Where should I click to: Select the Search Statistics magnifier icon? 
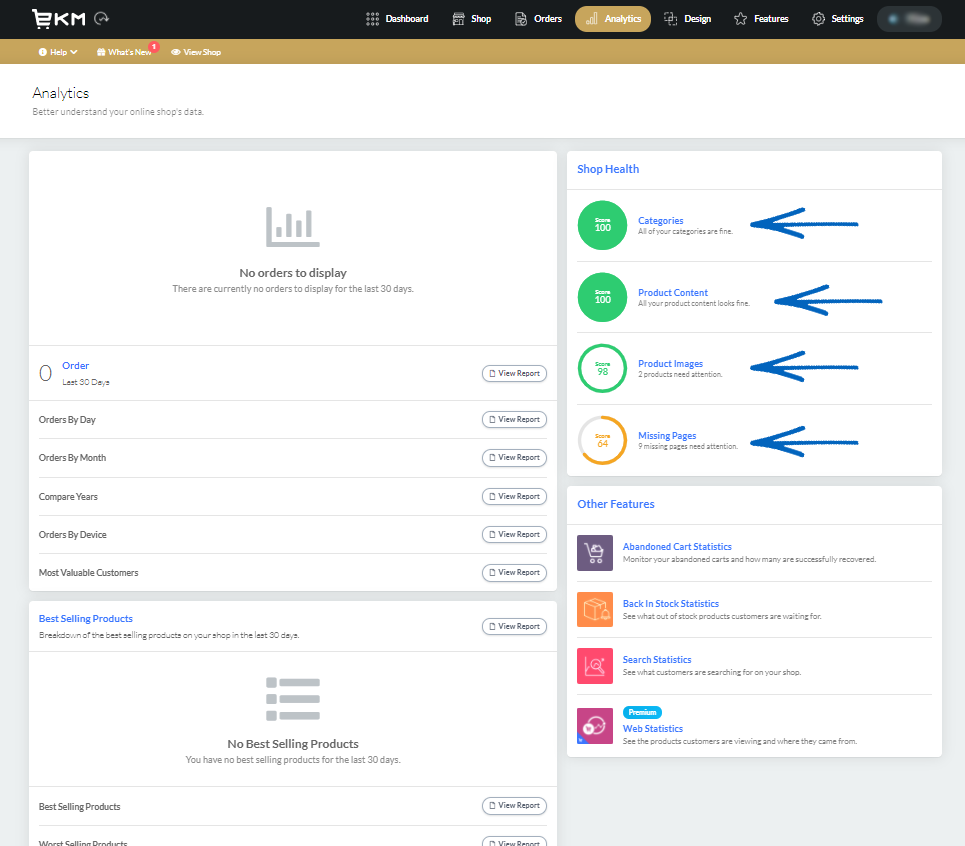tap(595, 666)
